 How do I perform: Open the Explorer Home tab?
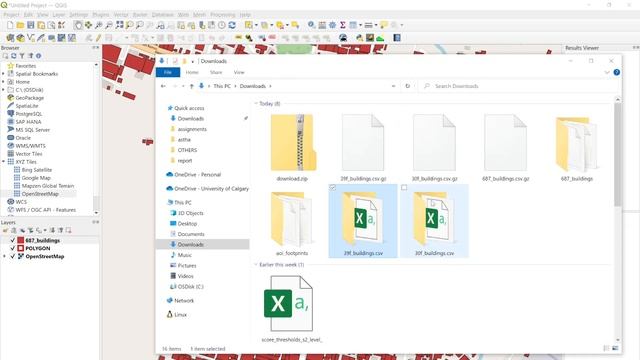[x=192, y=72]
